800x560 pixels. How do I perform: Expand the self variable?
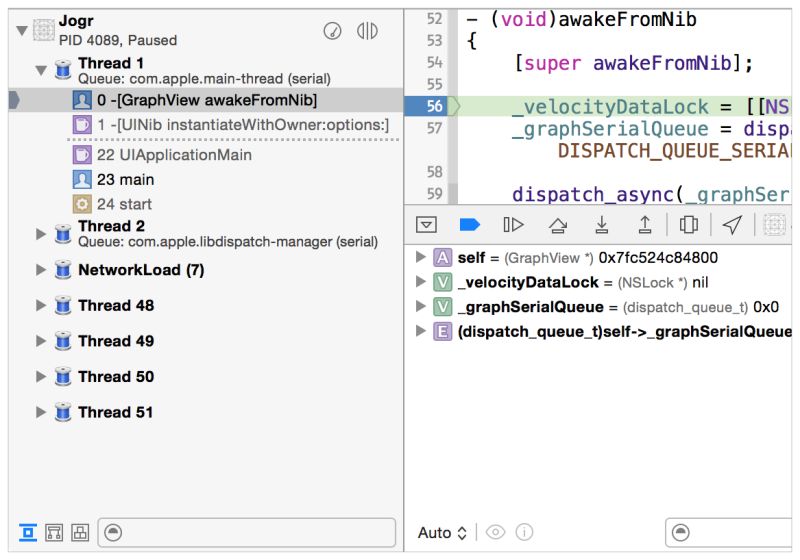point(420,257)
